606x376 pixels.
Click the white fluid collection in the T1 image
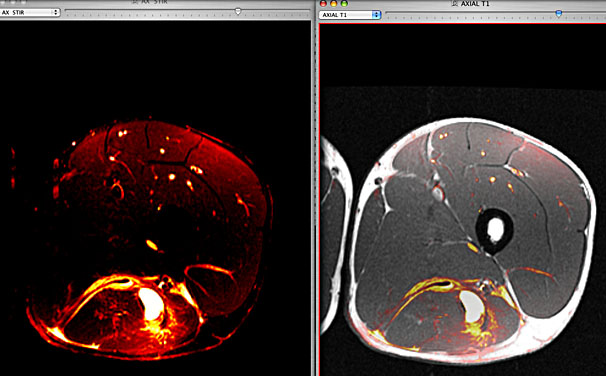click(x=473, y=306)
